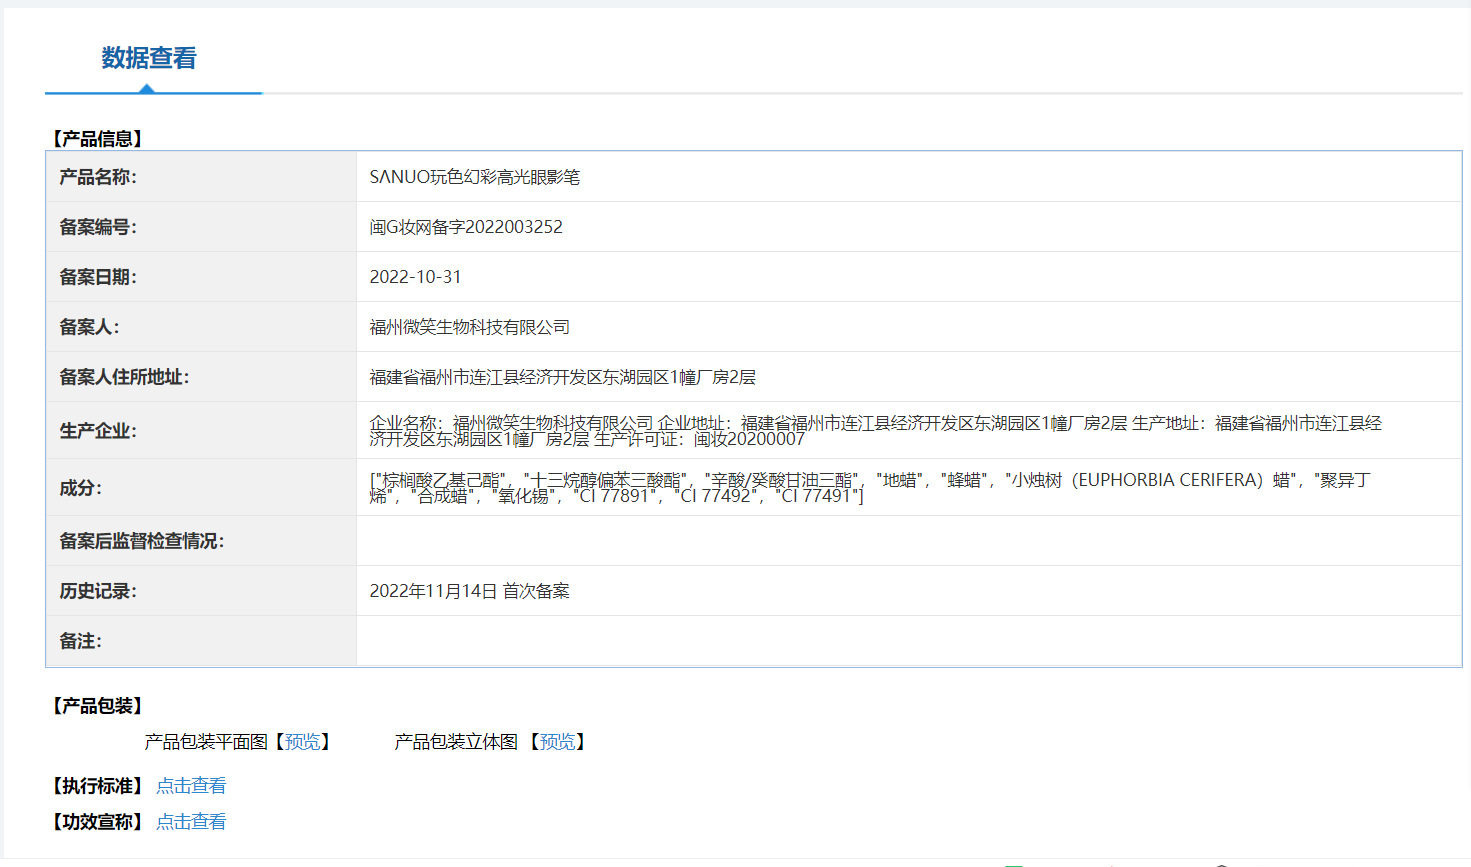Select filing number 闽G妆网备字2022003252
This screenshot has height=867, width=1471.
click(466, 227)
